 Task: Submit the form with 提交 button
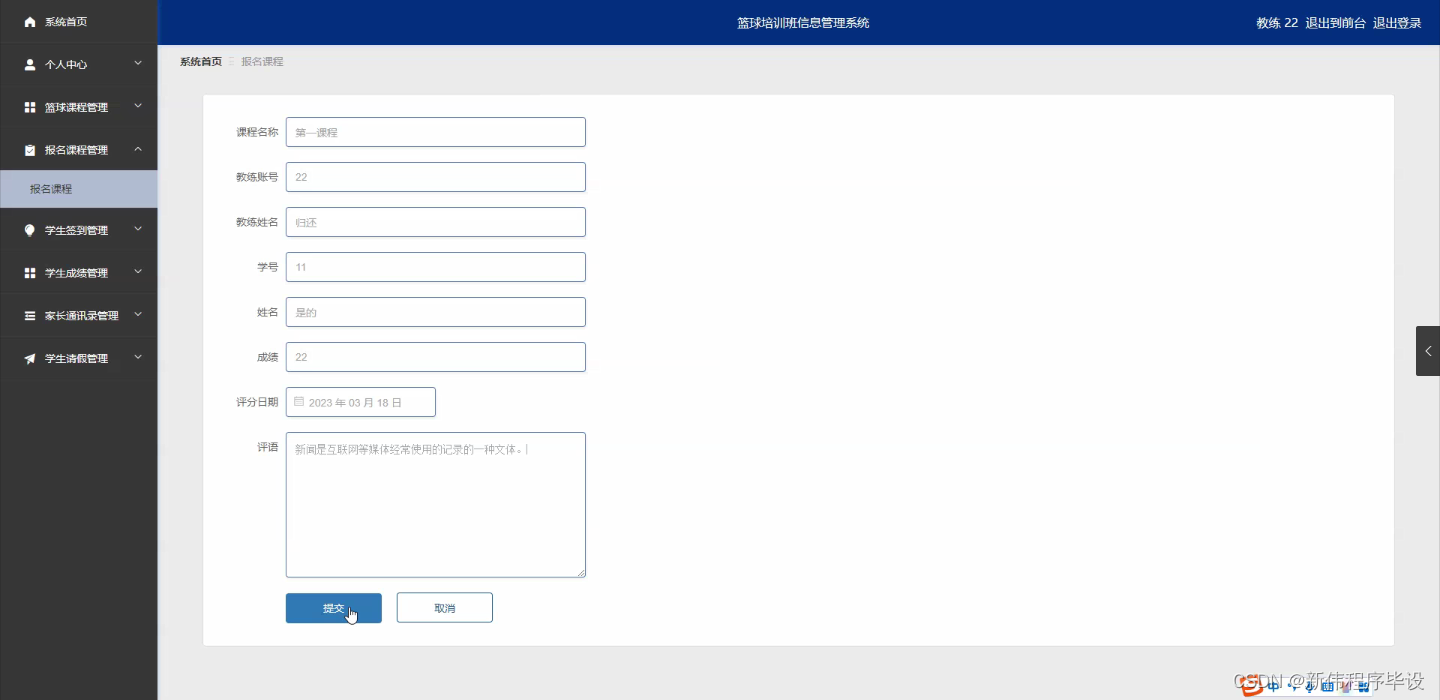[x=334, y=608]
